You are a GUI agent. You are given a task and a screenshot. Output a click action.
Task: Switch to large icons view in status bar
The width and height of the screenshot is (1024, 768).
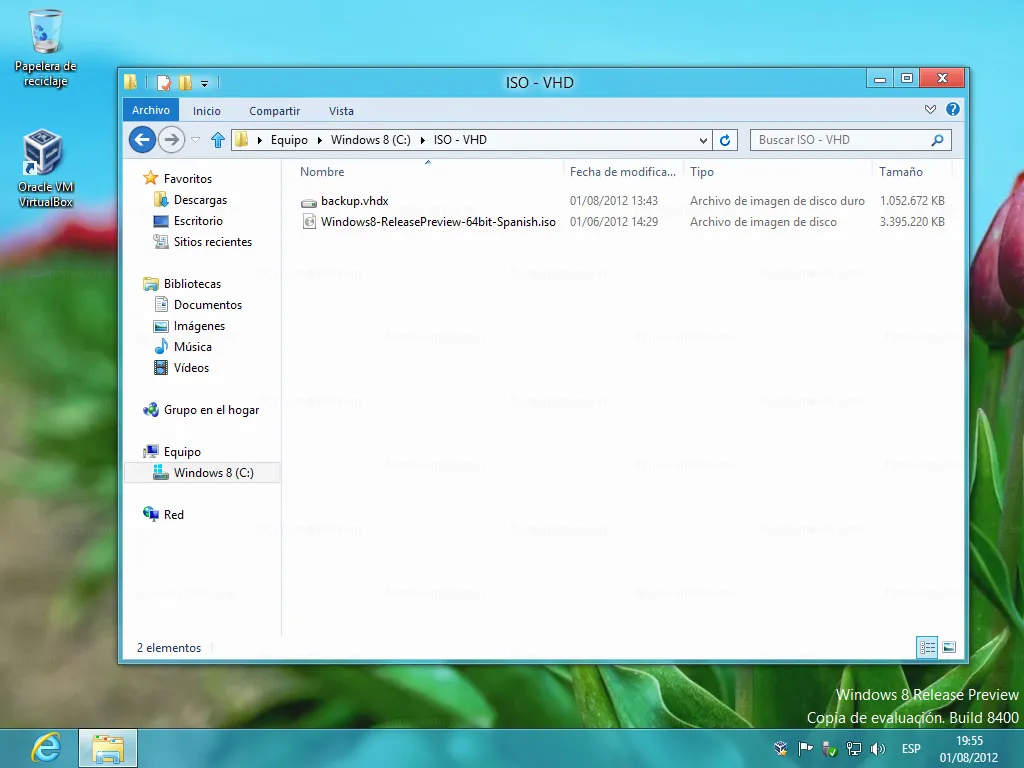click(x=949, y=647)
